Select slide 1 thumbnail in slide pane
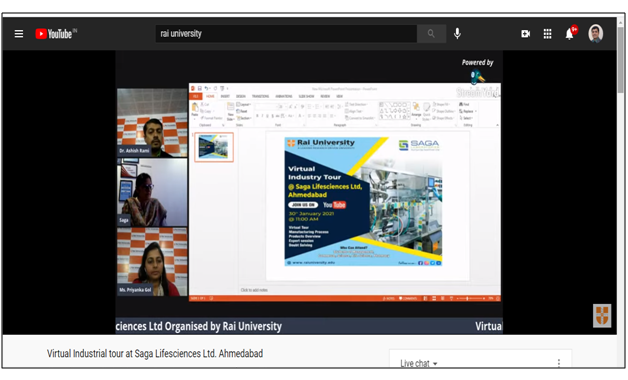This screenshot has width=628, height=380. [x=214, y=147]
